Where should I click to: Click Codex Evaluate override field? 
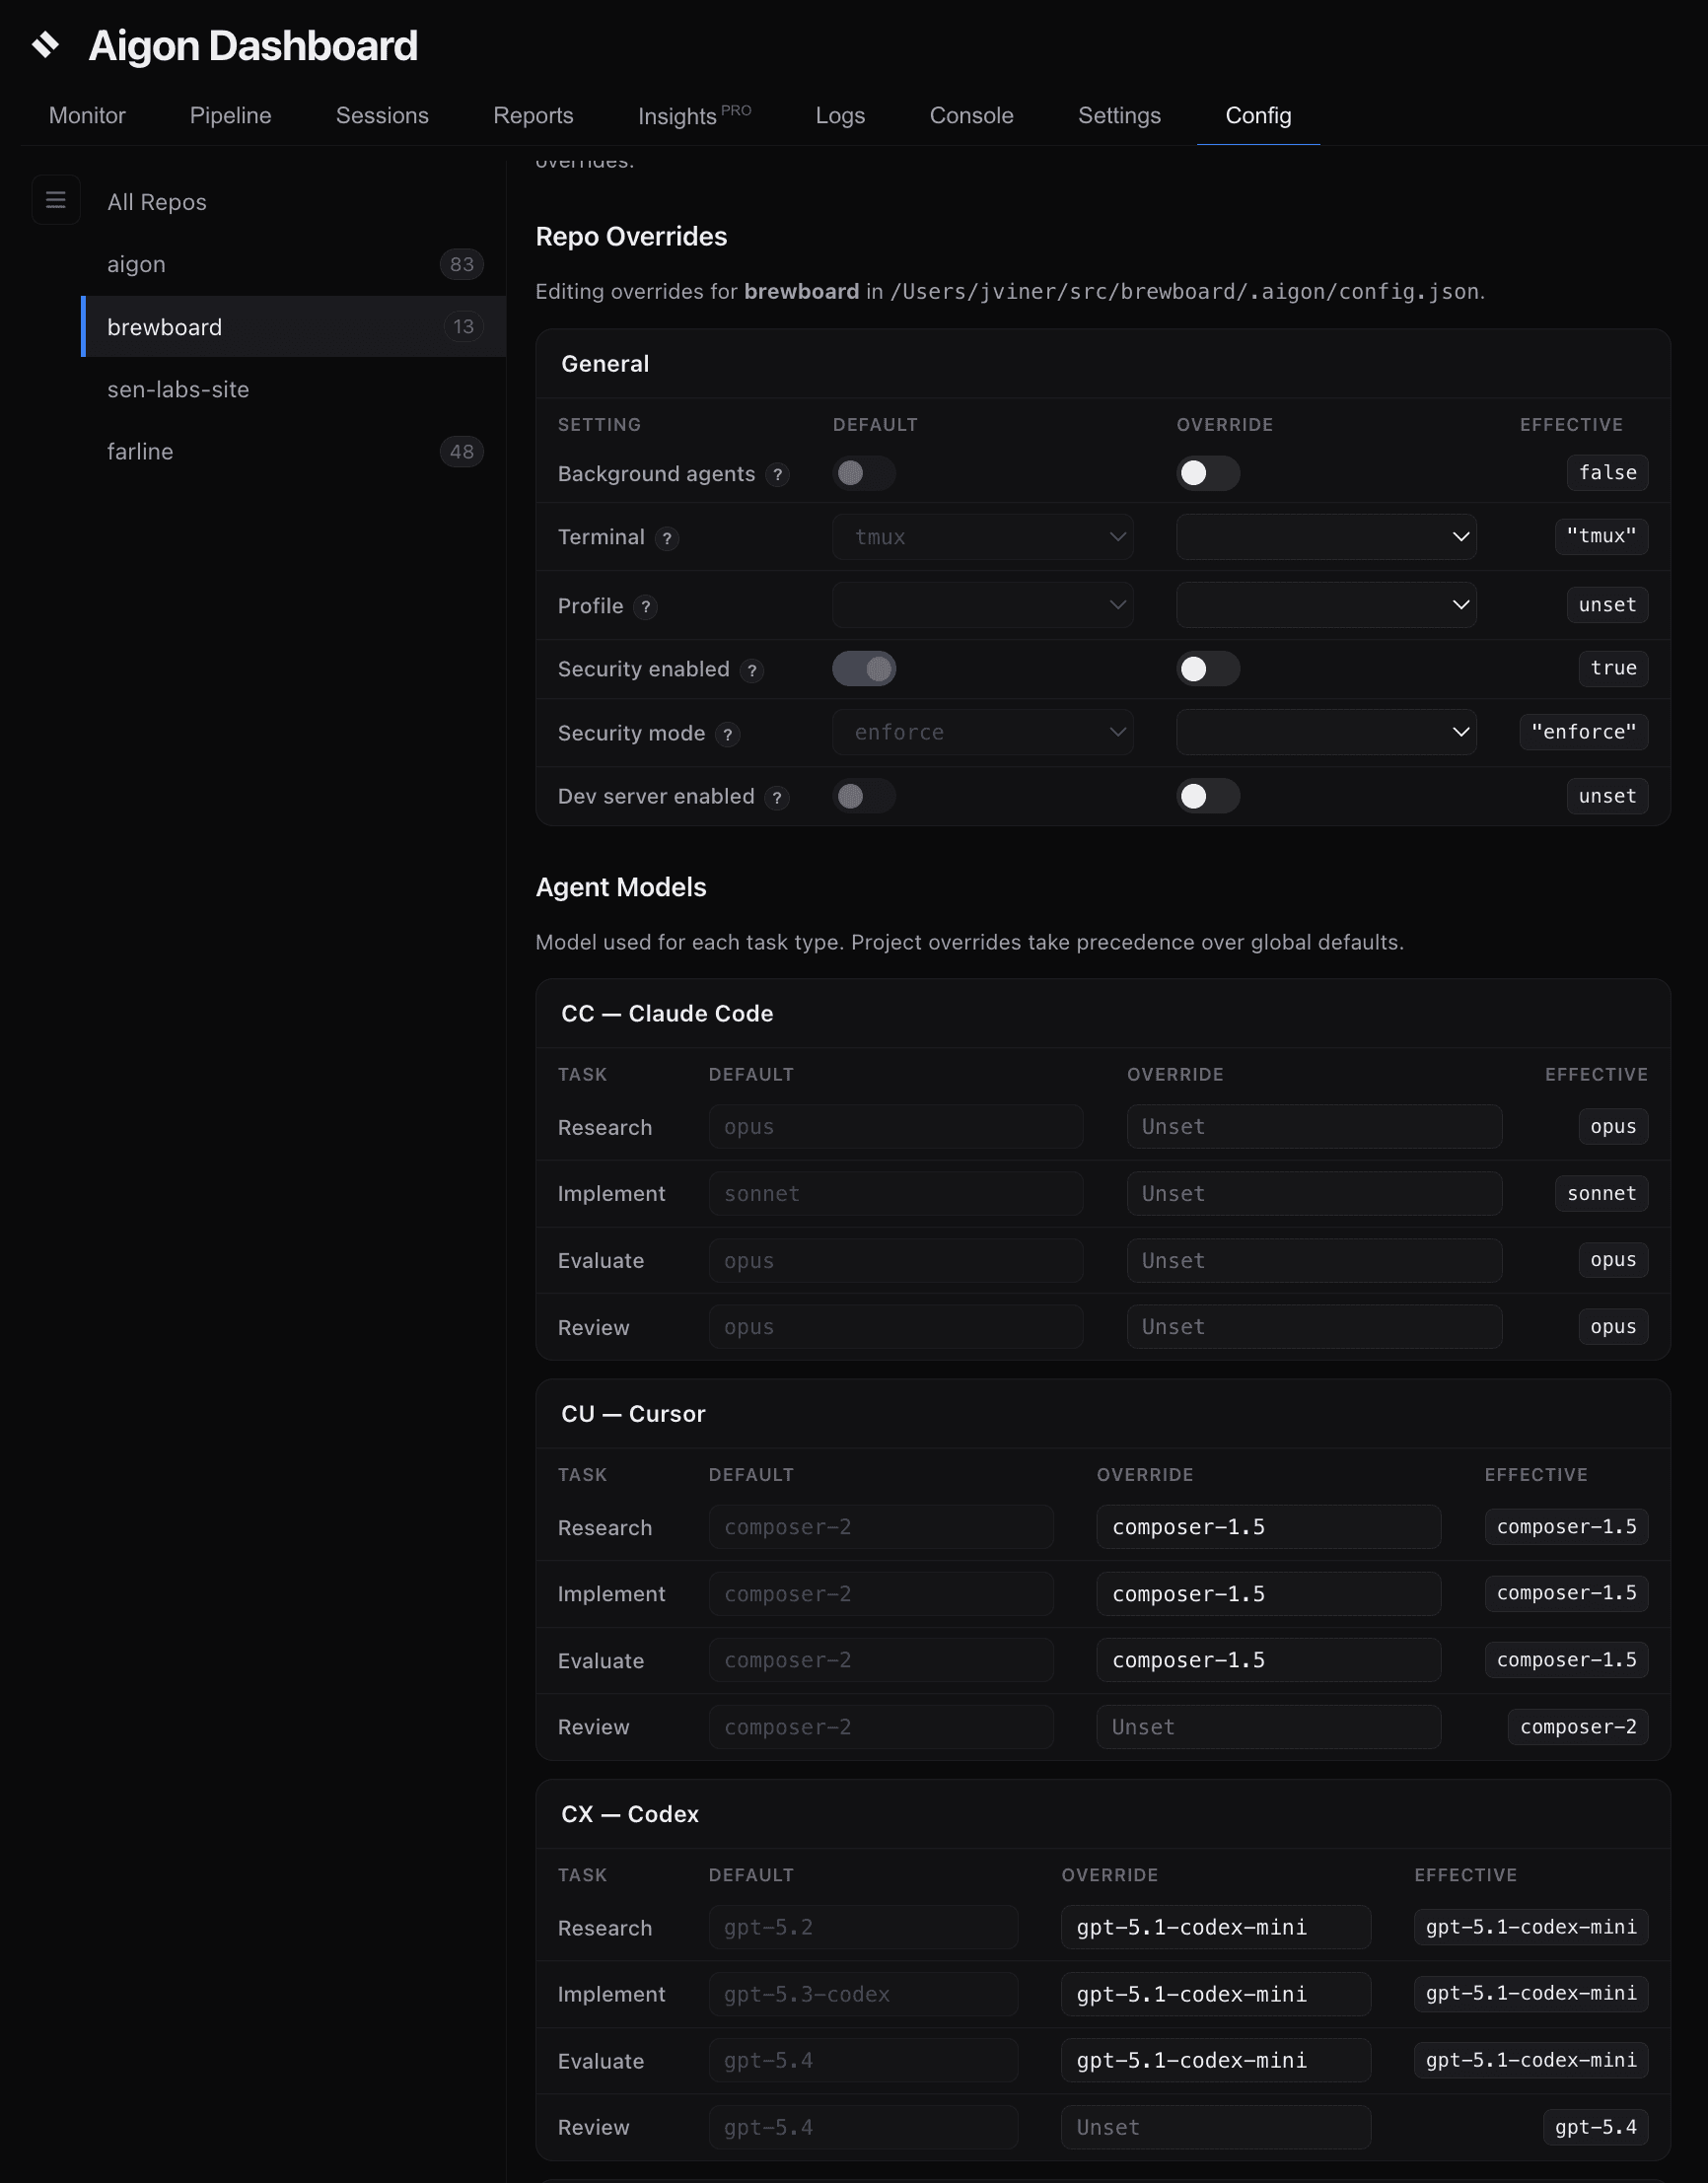(1215, 2060)
